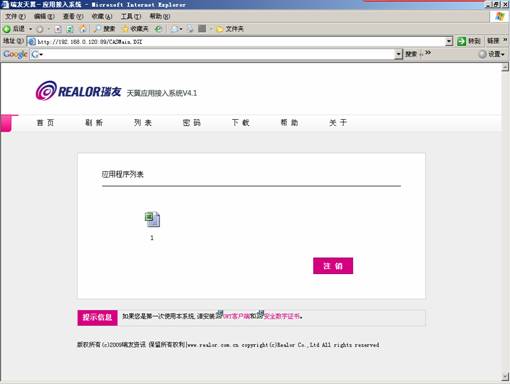Click the pink 注销 logout button
This screenshot has width=510, height=384.
(333, 266)
